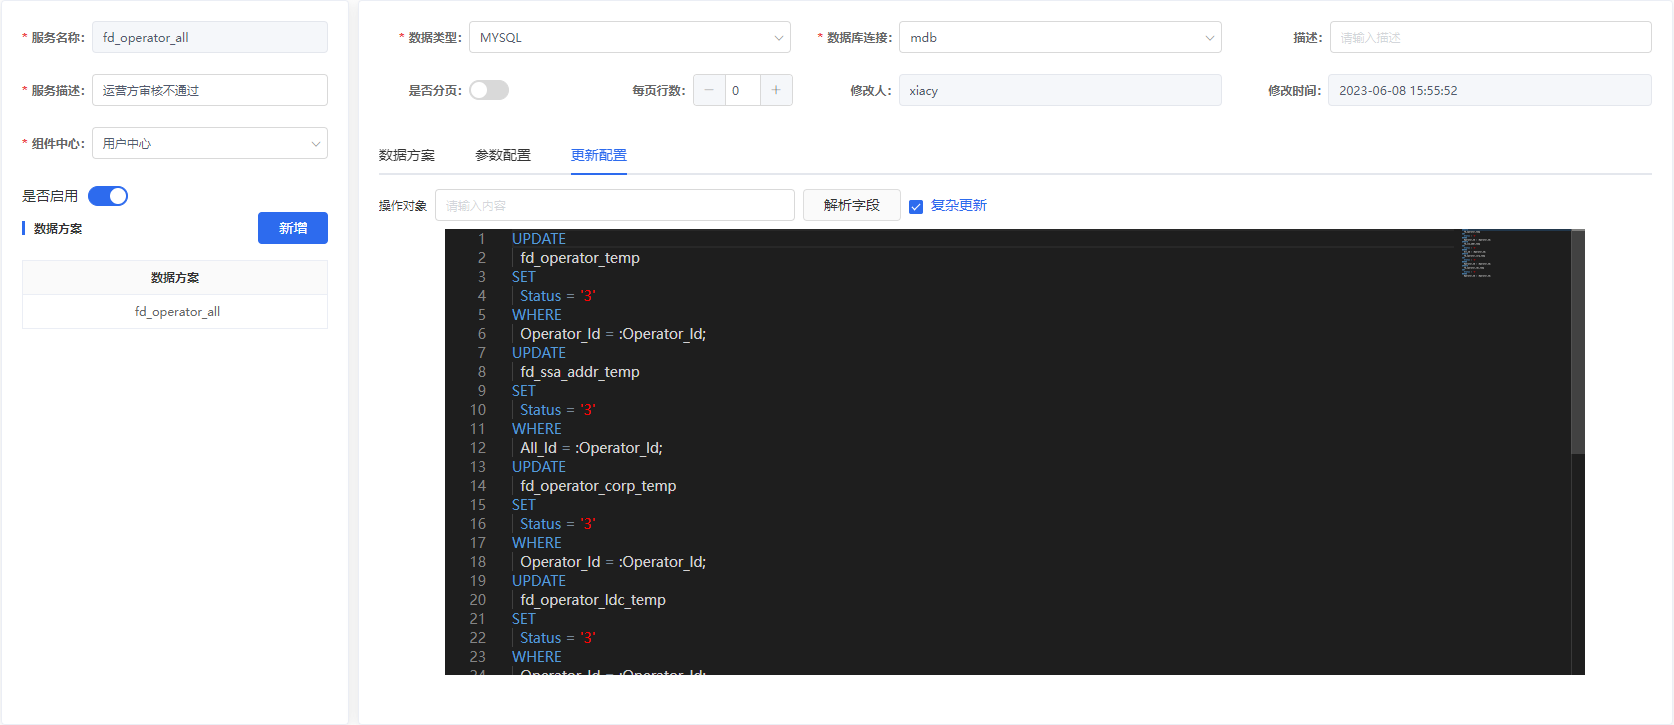The height and width of the screenshot is (725, 1674).
Task: Click code line 18 Operator_Id condition
Action: pos(613,562)
